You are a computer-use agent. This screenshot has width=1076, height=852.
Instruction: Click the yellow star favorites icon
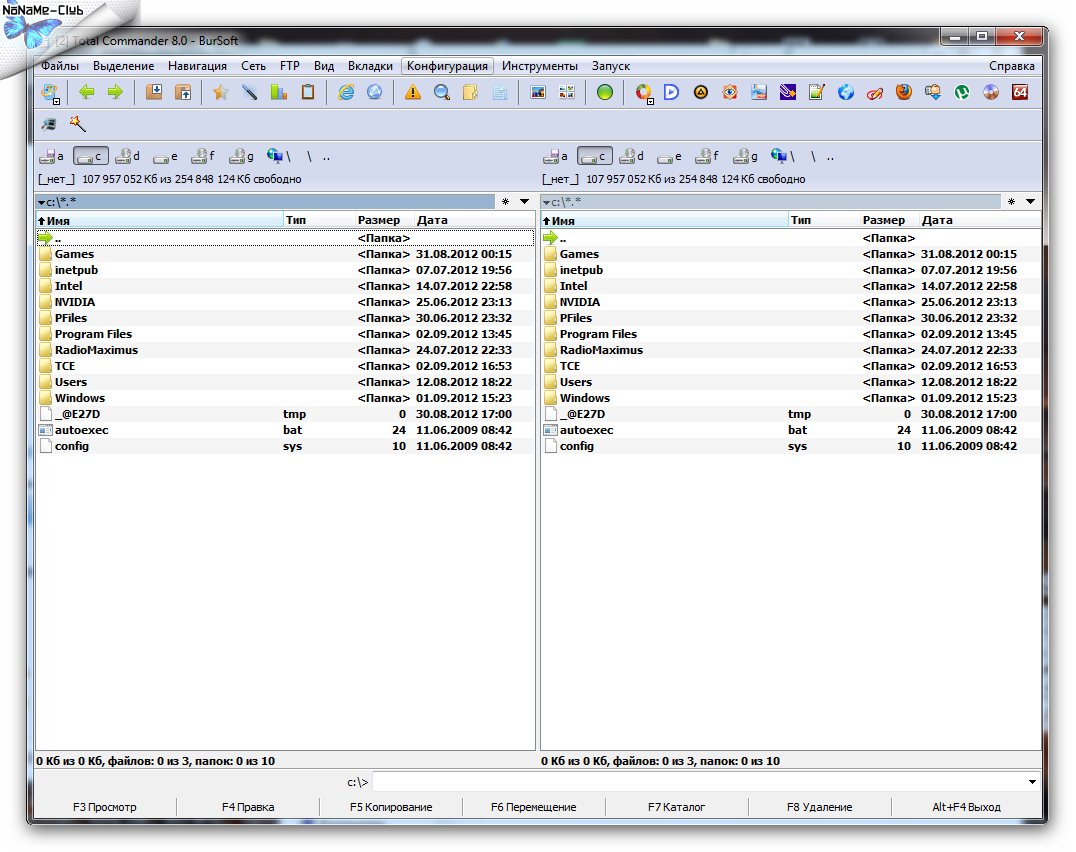click(221, 93)
